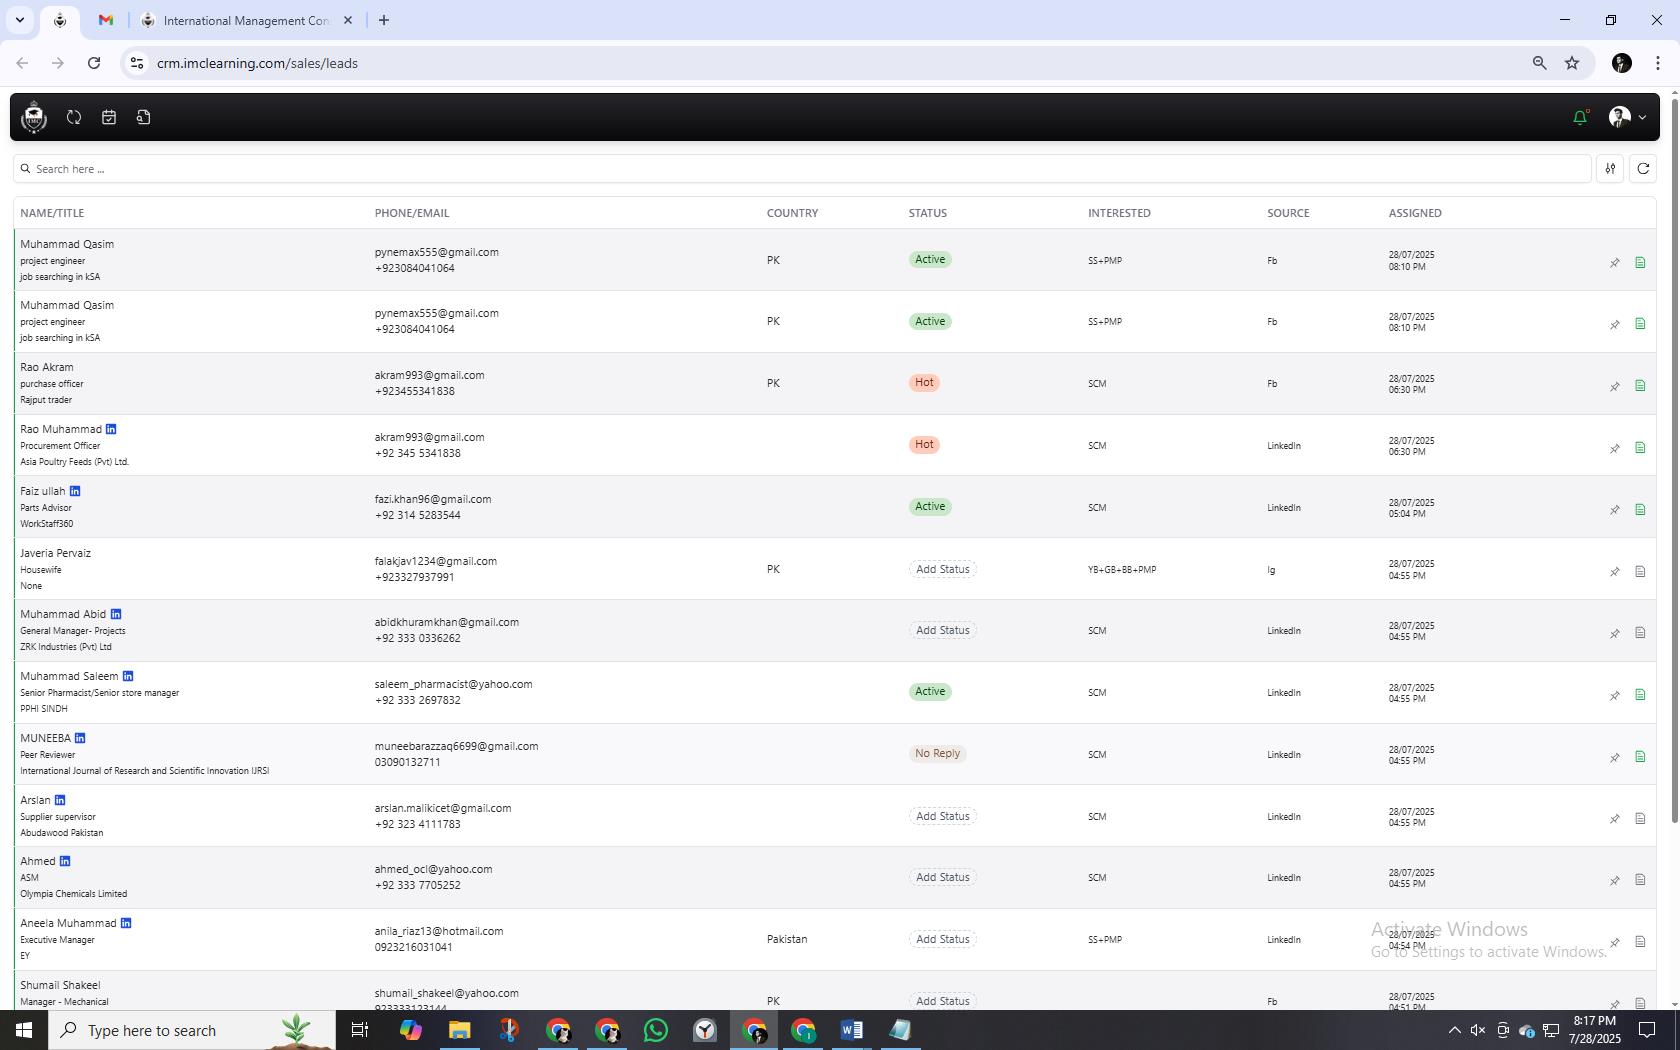1680x1050 pixels.
Task: Click the crm.imclearning.com address bar
Action: [257, 63]
